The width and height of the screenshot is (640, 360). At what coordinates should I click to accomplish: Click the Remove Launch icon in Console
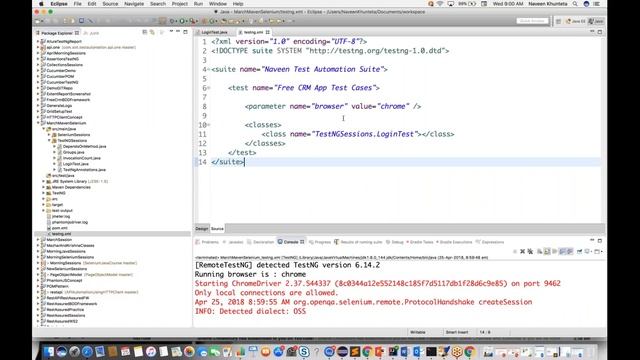522,251
